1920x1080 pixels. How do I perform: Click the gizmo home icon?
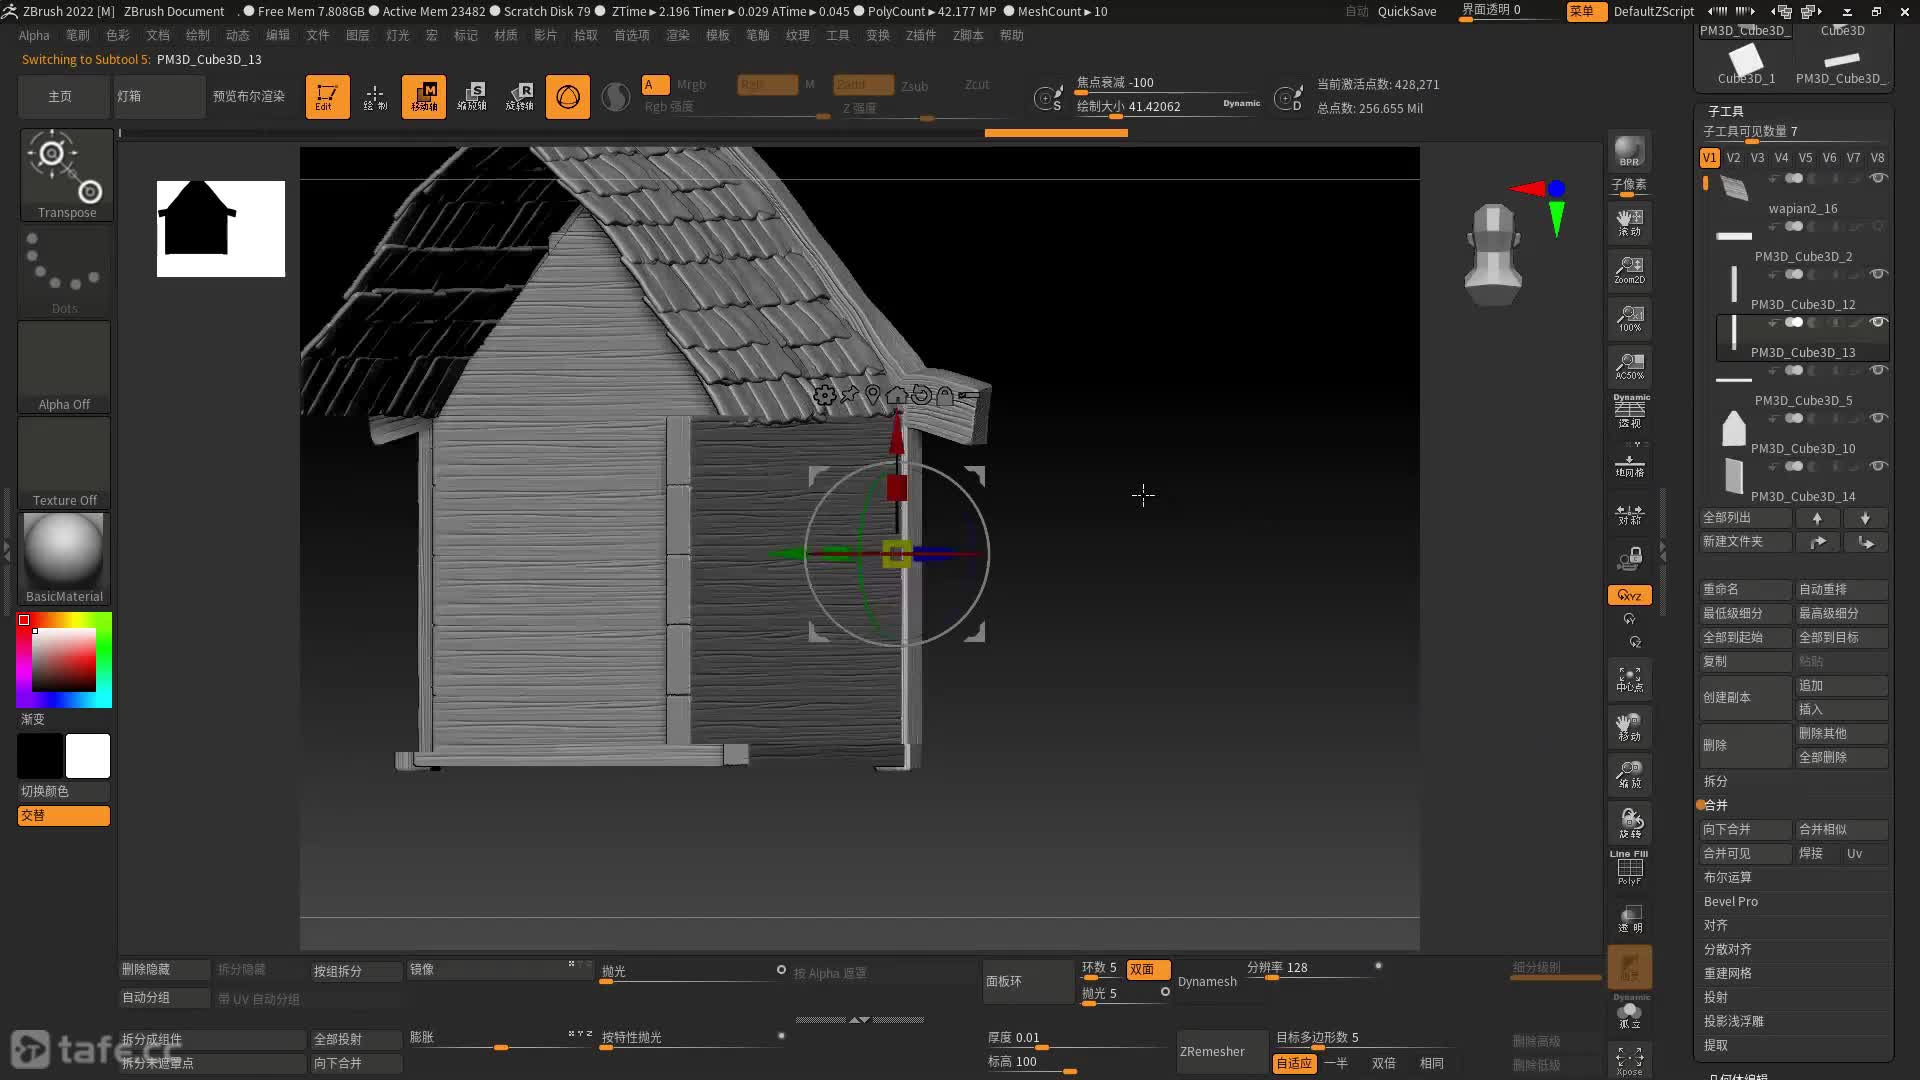[897, 395]
